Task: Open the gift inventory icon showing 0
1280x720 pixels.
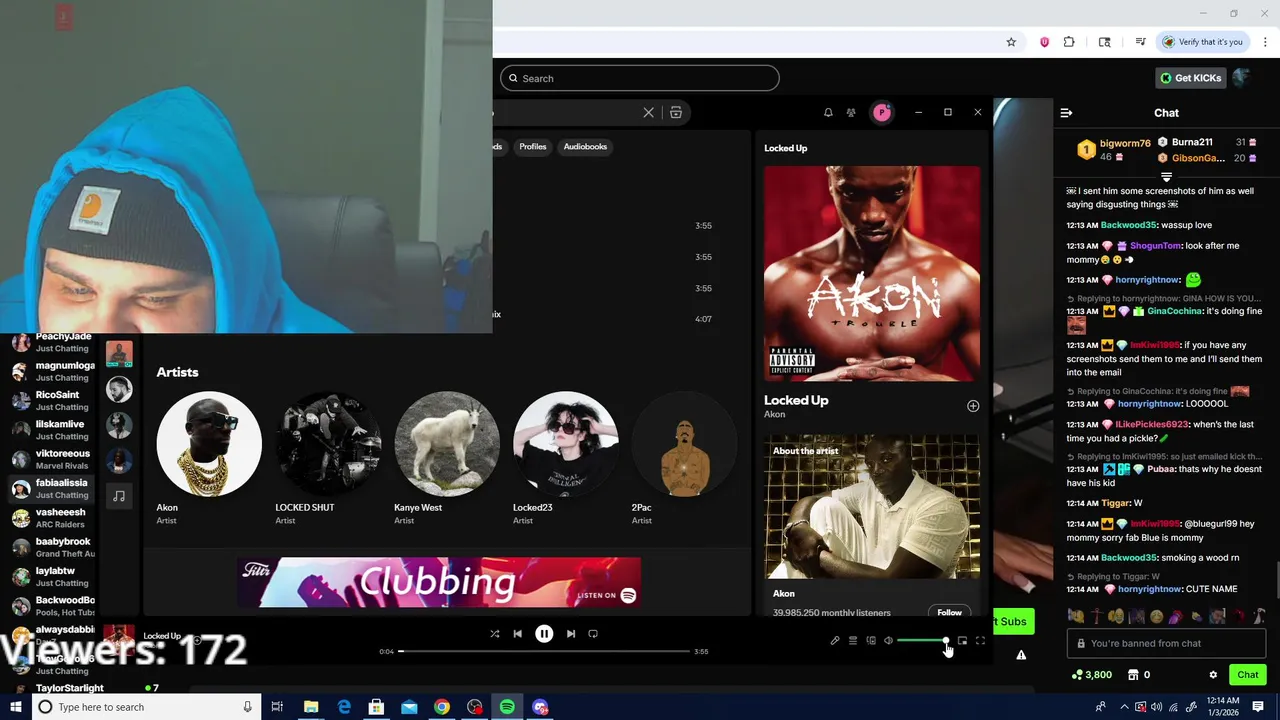Action: click(1138, 675)
